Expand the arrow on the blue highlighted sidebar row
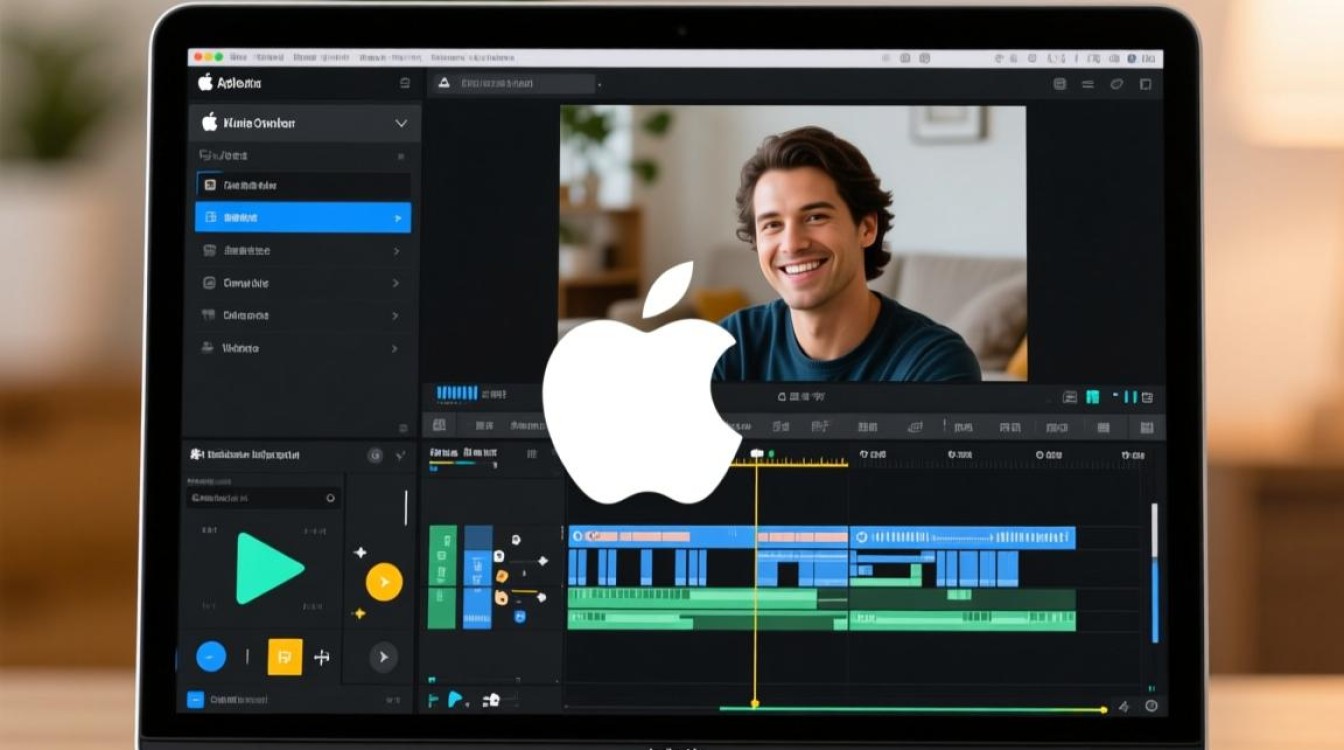 point(398,218)
